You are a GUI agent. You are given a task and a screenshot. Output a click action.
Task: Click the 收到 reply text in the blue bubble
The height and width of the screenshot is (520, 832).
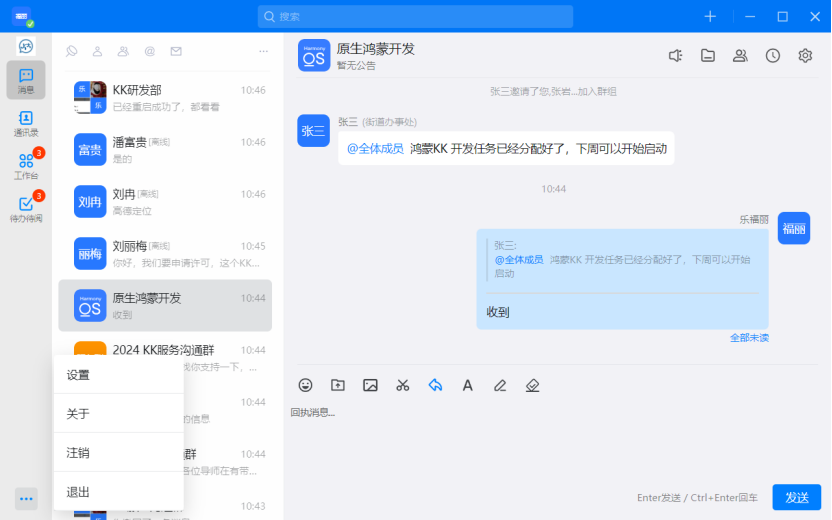(x=498, y=312)
